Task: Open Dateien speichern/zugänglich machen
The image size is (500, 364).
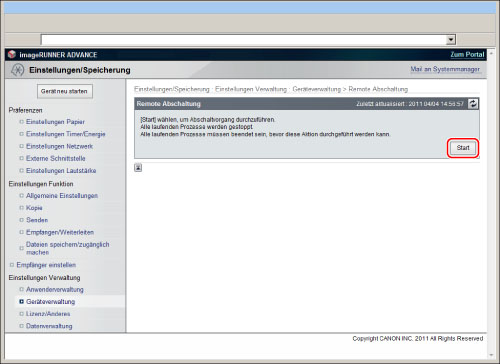Action: click(68, 248)
